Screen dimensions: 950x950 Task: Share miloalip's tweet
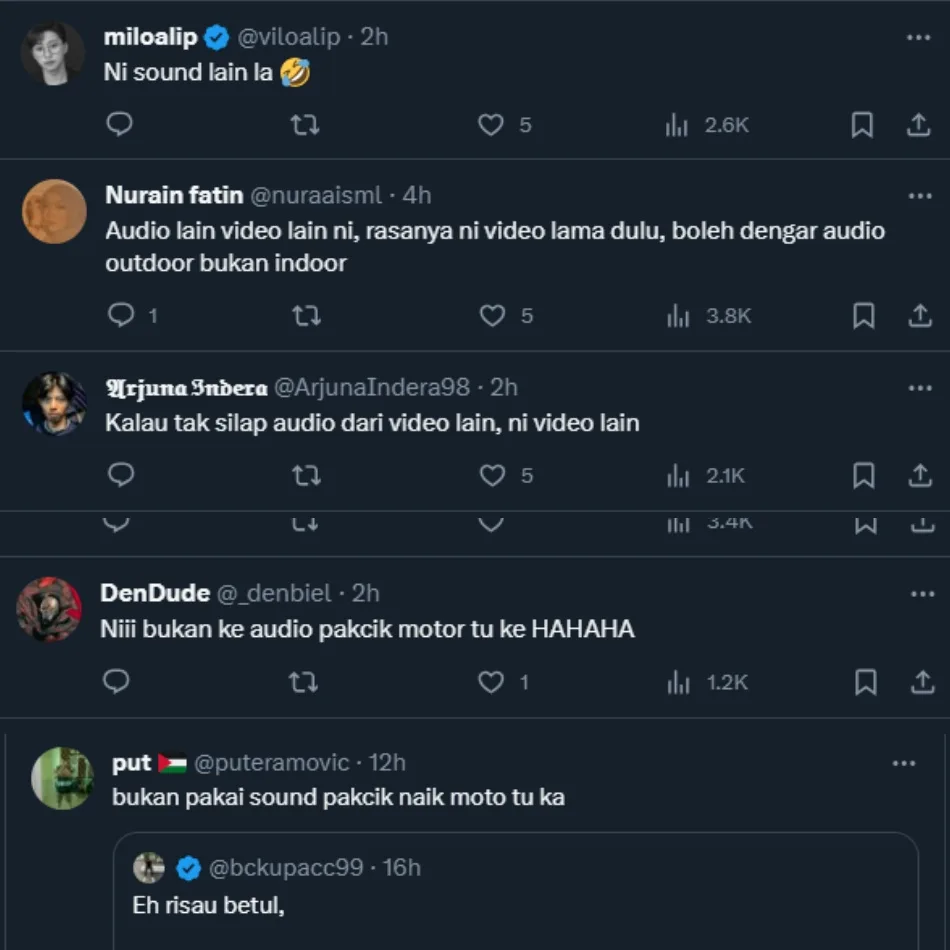click(x=918, y=125)
